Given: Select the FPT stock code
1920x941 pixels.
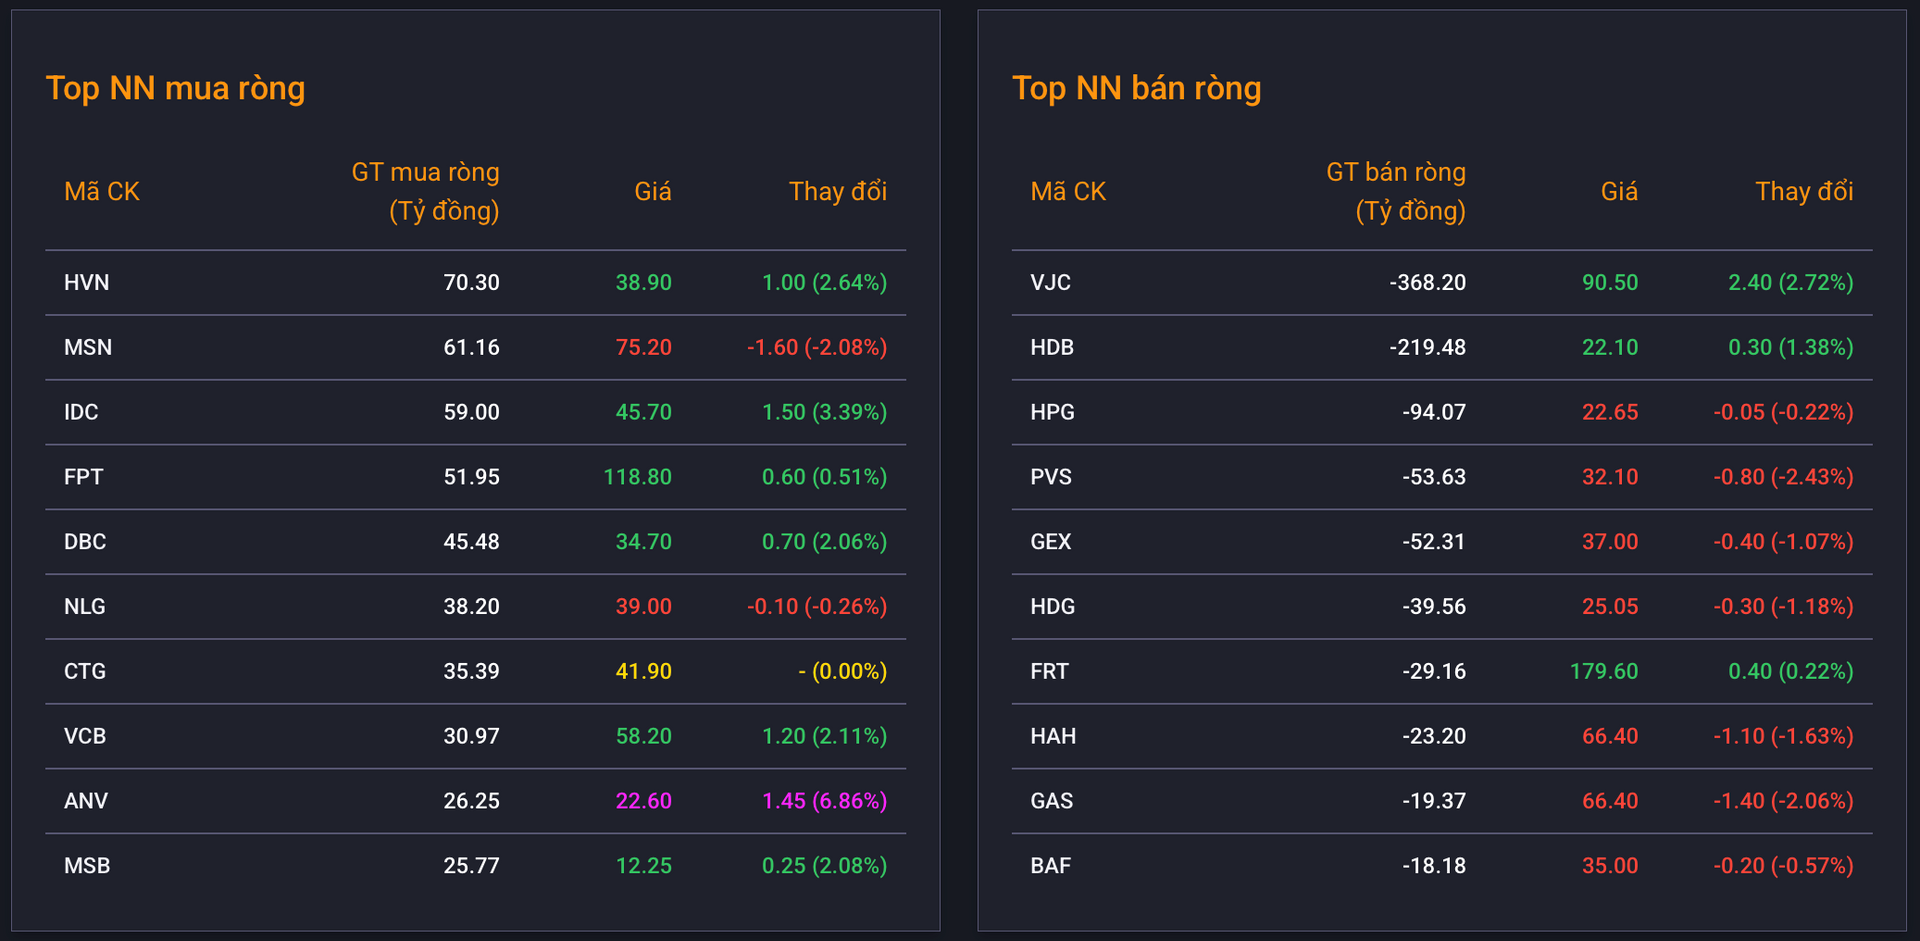Looking at the screenshot, I should [84, 477].
